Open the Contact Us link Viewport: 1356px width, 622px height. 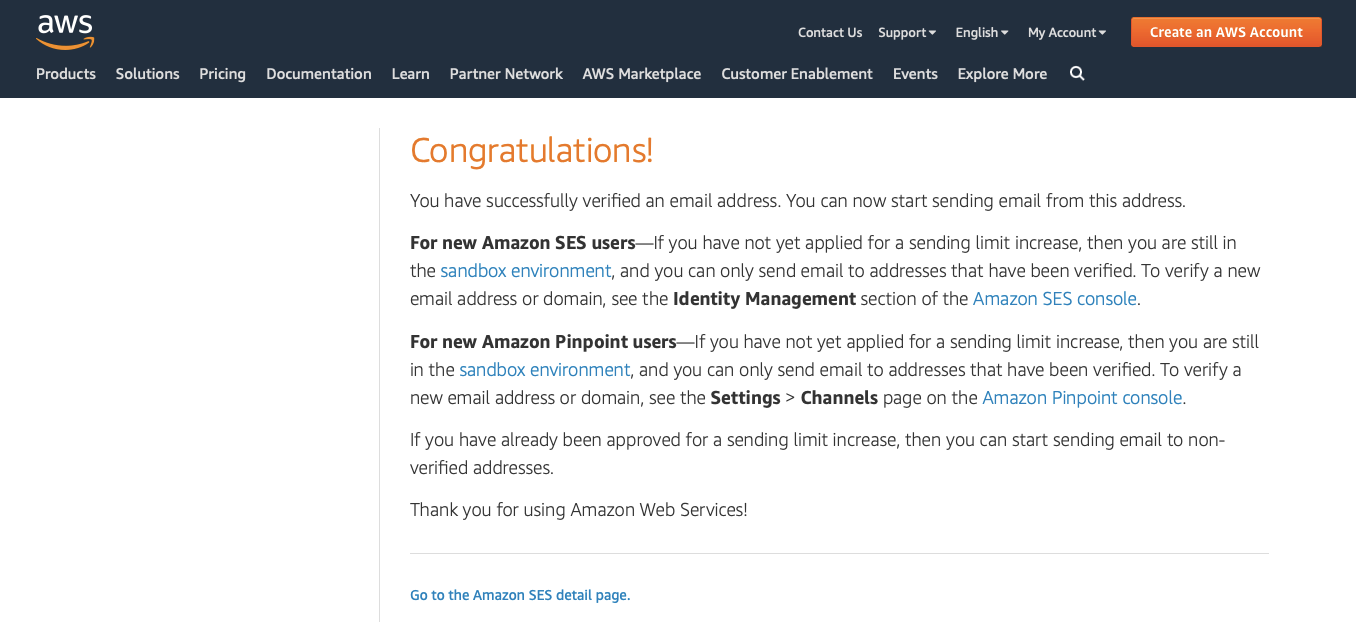coord(829,32)
